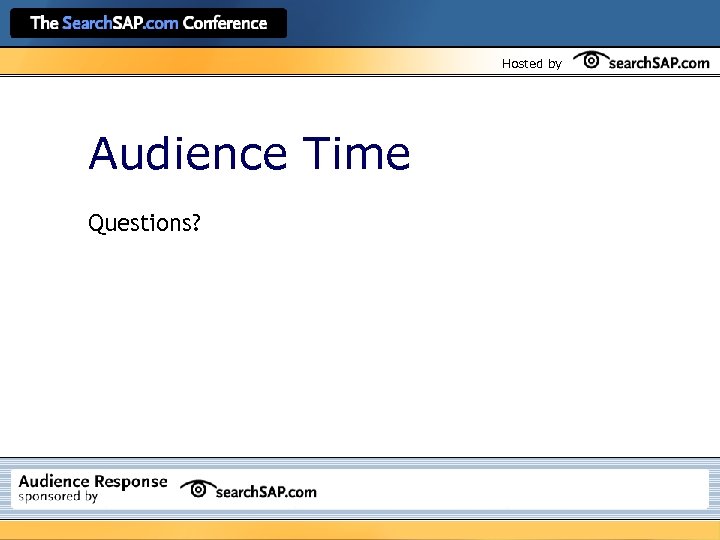The width and height of the screenshot is (720, 540).
Task: Click the "Hosted by" label
Action: [x=532, y=64]
